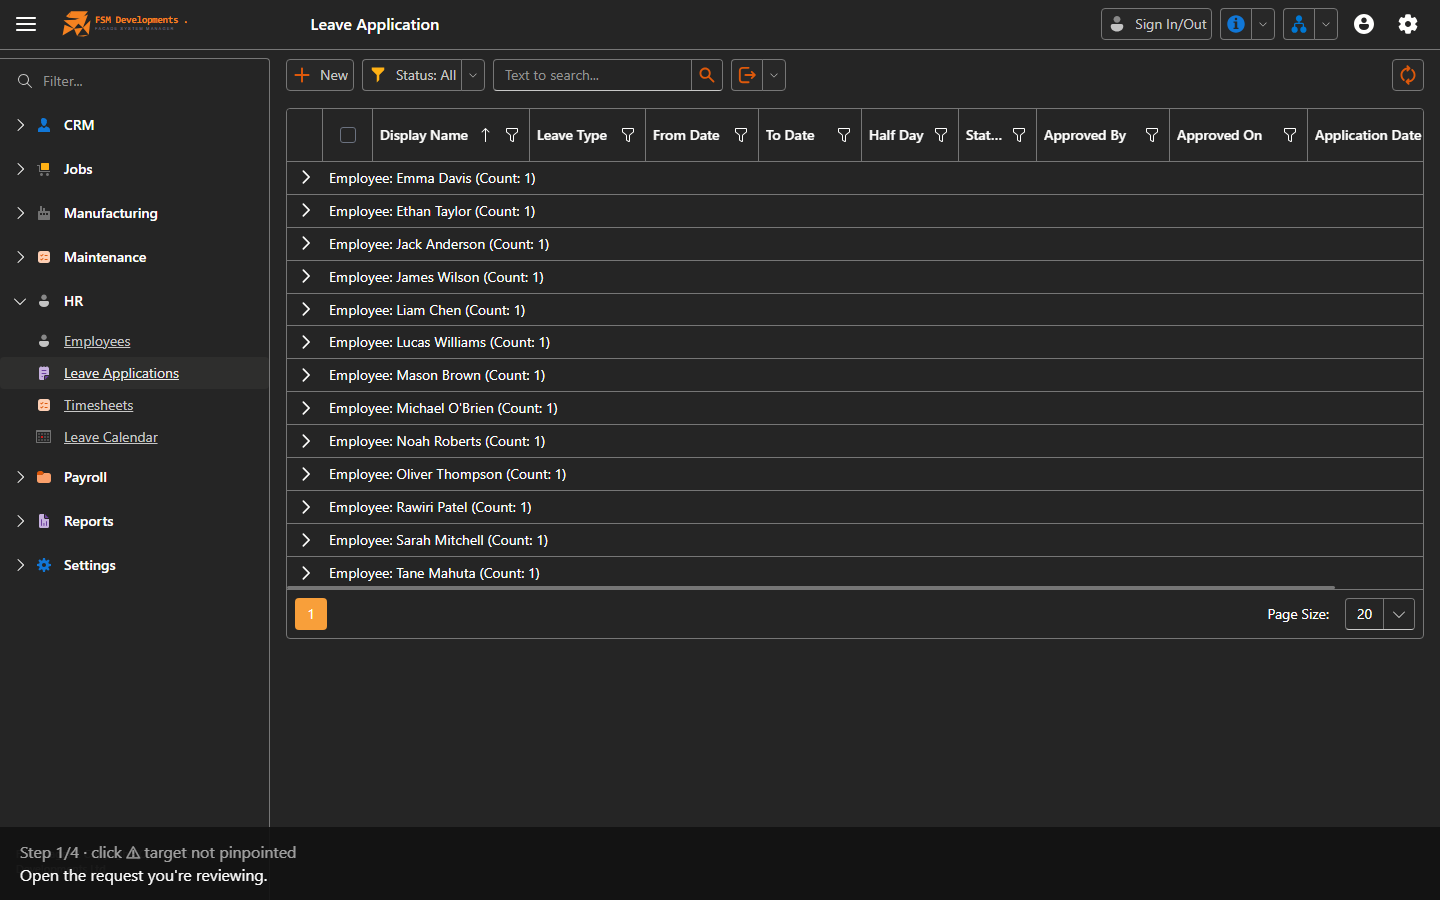Image resolution: width=1440 pixels, height=900 pixels.
Task: Open the Status: All dropdown arrow
Action: pos(473,75)
